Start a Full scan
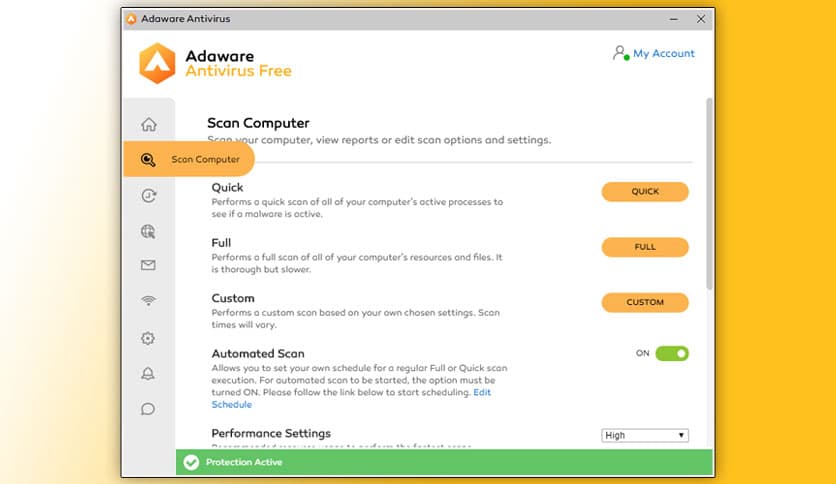 645,247
